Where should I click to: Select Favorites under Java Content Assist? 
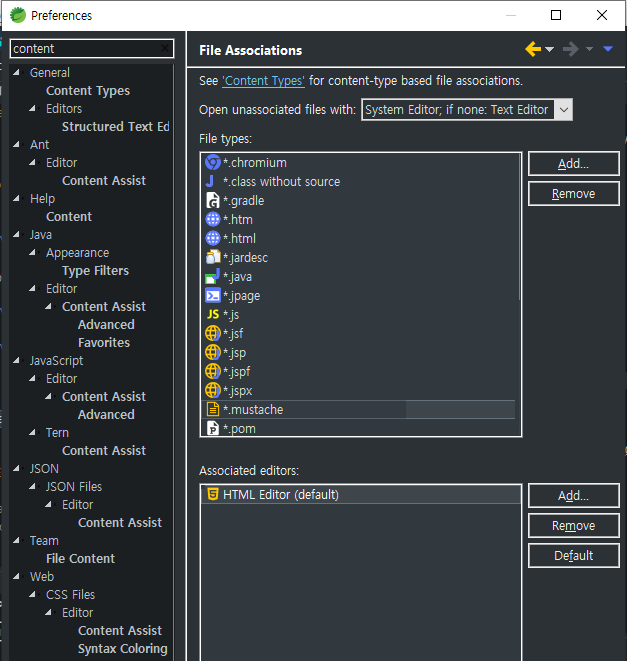[x=104, y=342]
